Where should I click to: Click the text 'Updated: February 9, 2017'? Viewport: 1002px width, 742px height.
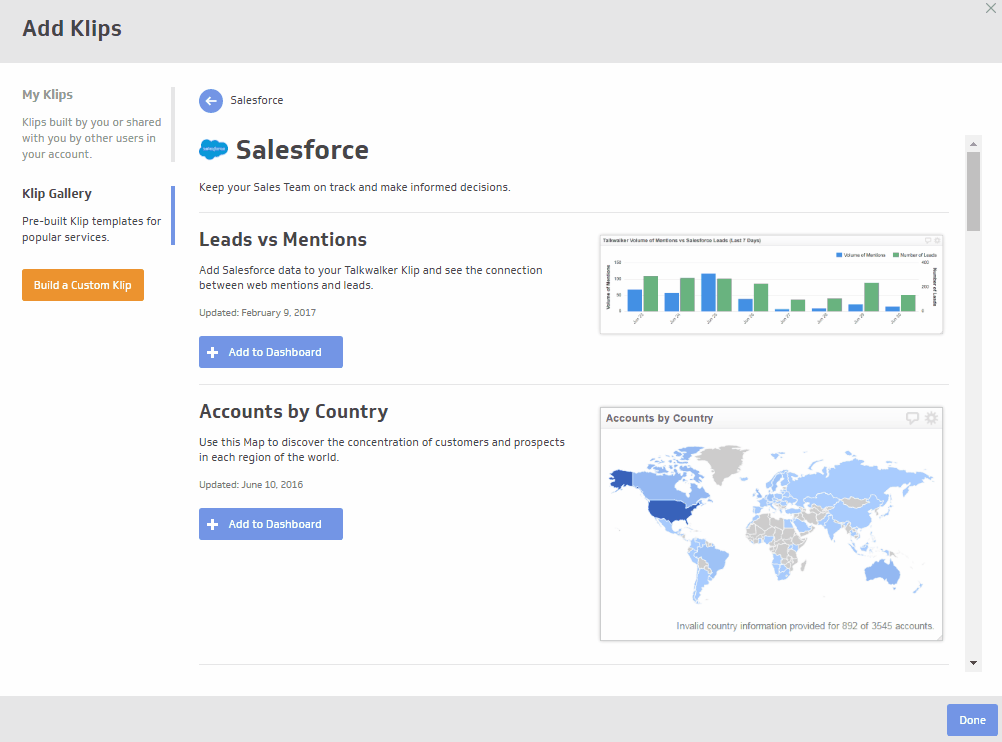pyautogui.click(x=258, y=313)
